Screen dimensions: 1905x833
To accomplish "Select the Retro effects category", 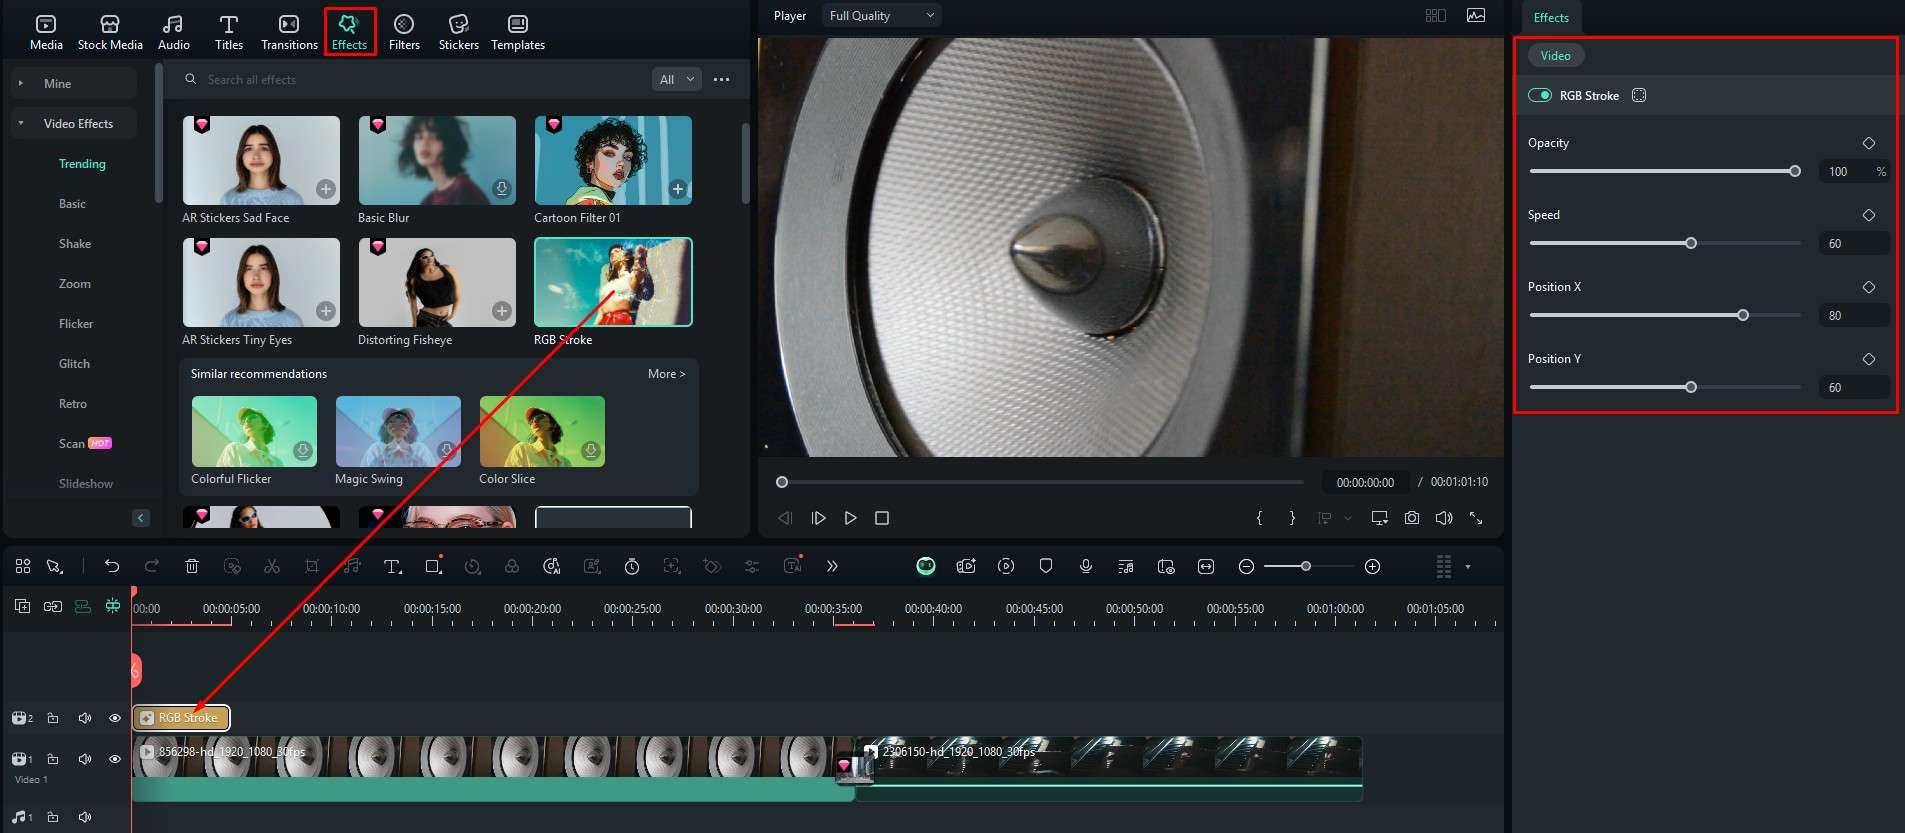I will 73,404.
